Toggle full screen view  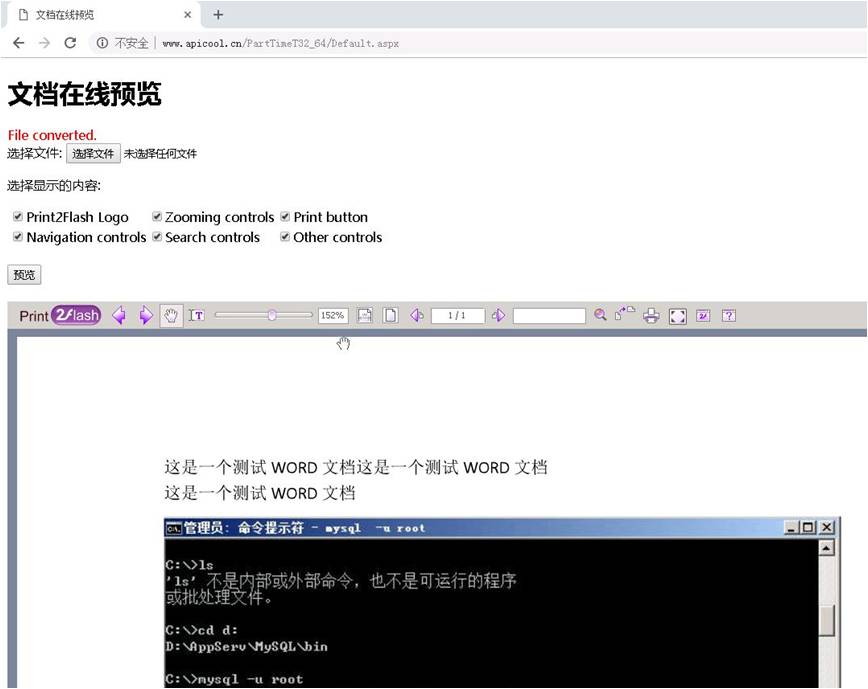point(678,316)
